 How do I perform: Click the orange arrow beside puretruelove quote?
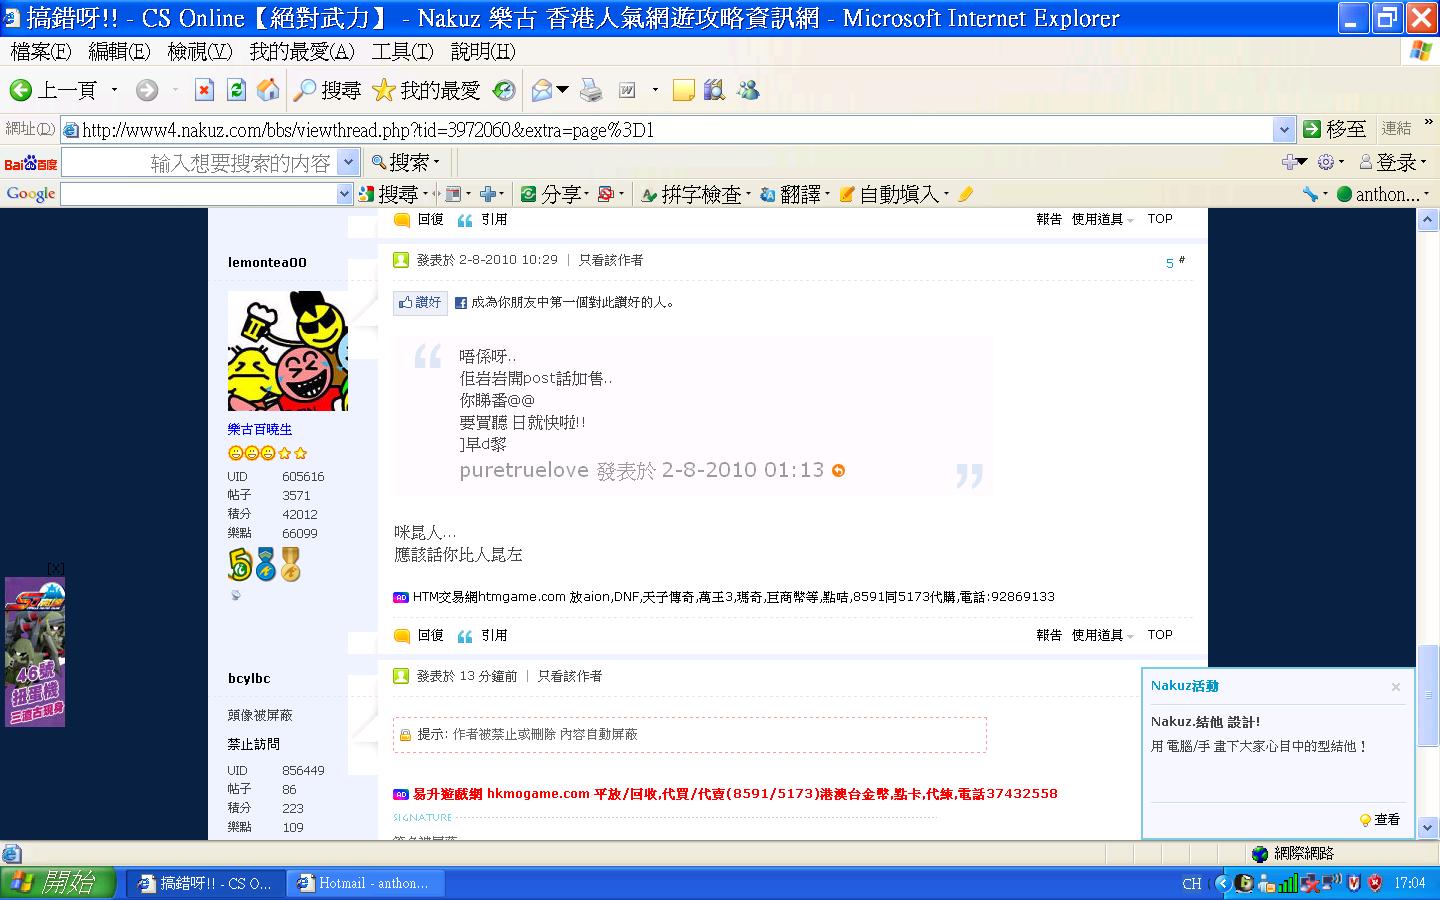(839, 471)
